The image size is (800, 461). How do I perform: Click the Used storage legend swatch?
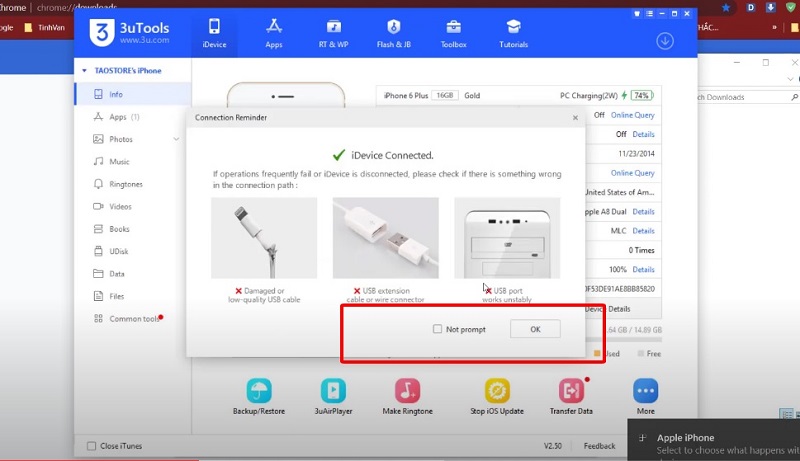tap(597, 353)
